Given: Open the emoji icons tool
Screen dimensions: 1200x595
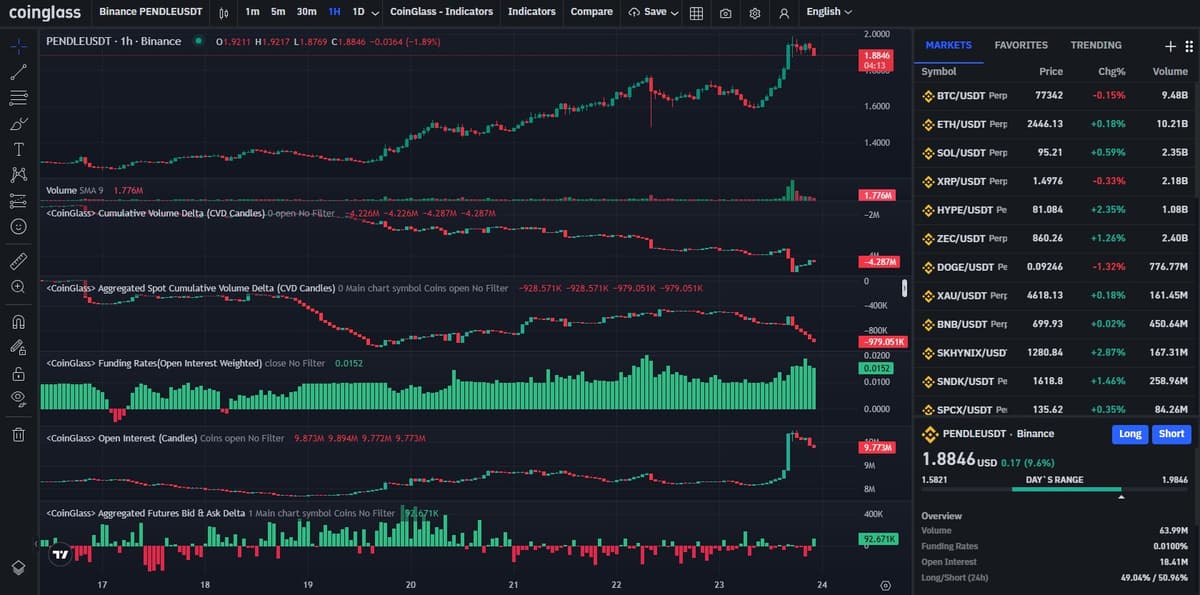Looking at the screenshot, I should click(18, 227).
